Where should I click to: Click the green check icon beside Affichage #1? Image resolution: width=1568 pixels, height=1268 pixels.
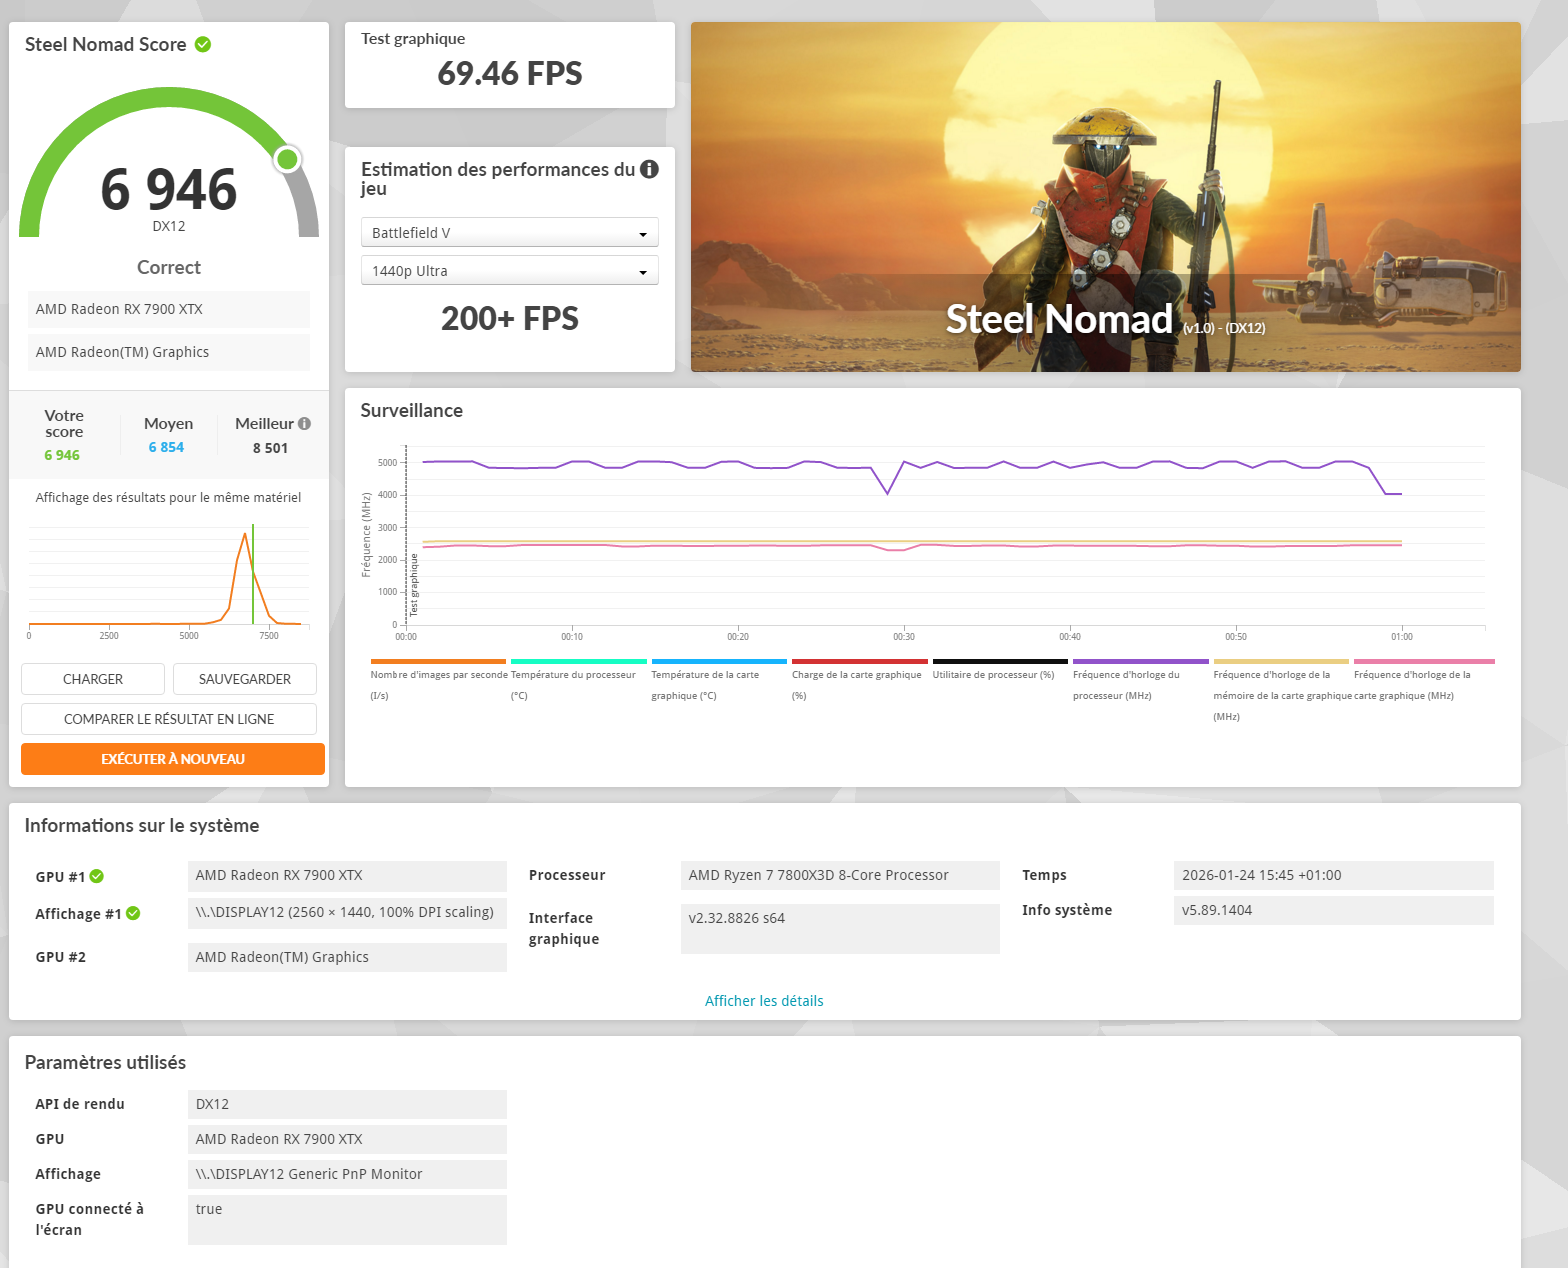133,914
